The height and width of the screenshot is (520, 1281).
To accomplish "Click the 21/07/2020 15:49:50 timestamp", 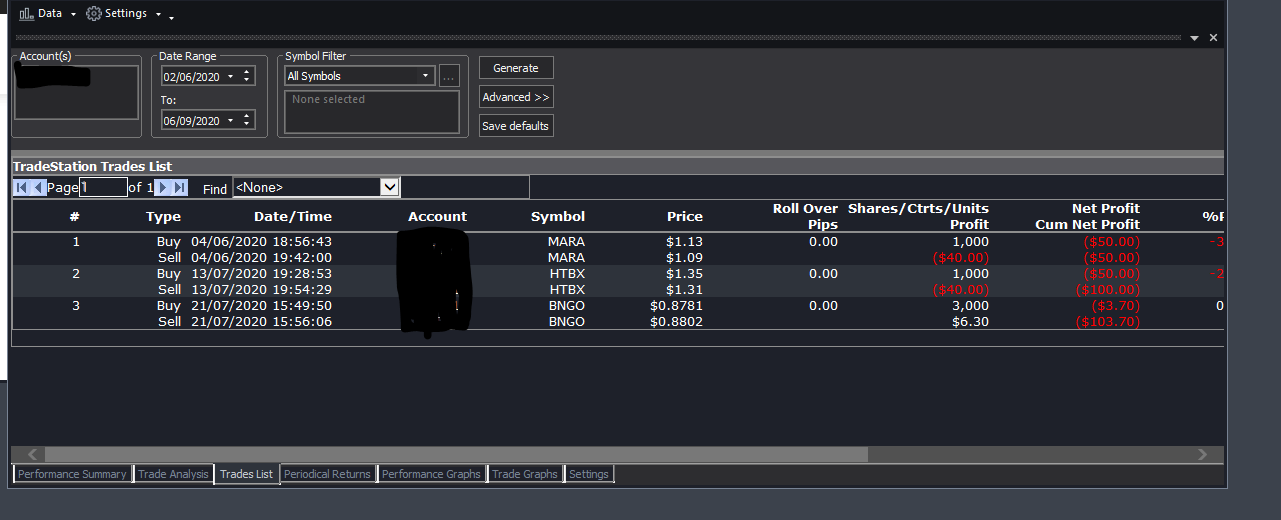I will pyautogui.click(x=261, y=306).
